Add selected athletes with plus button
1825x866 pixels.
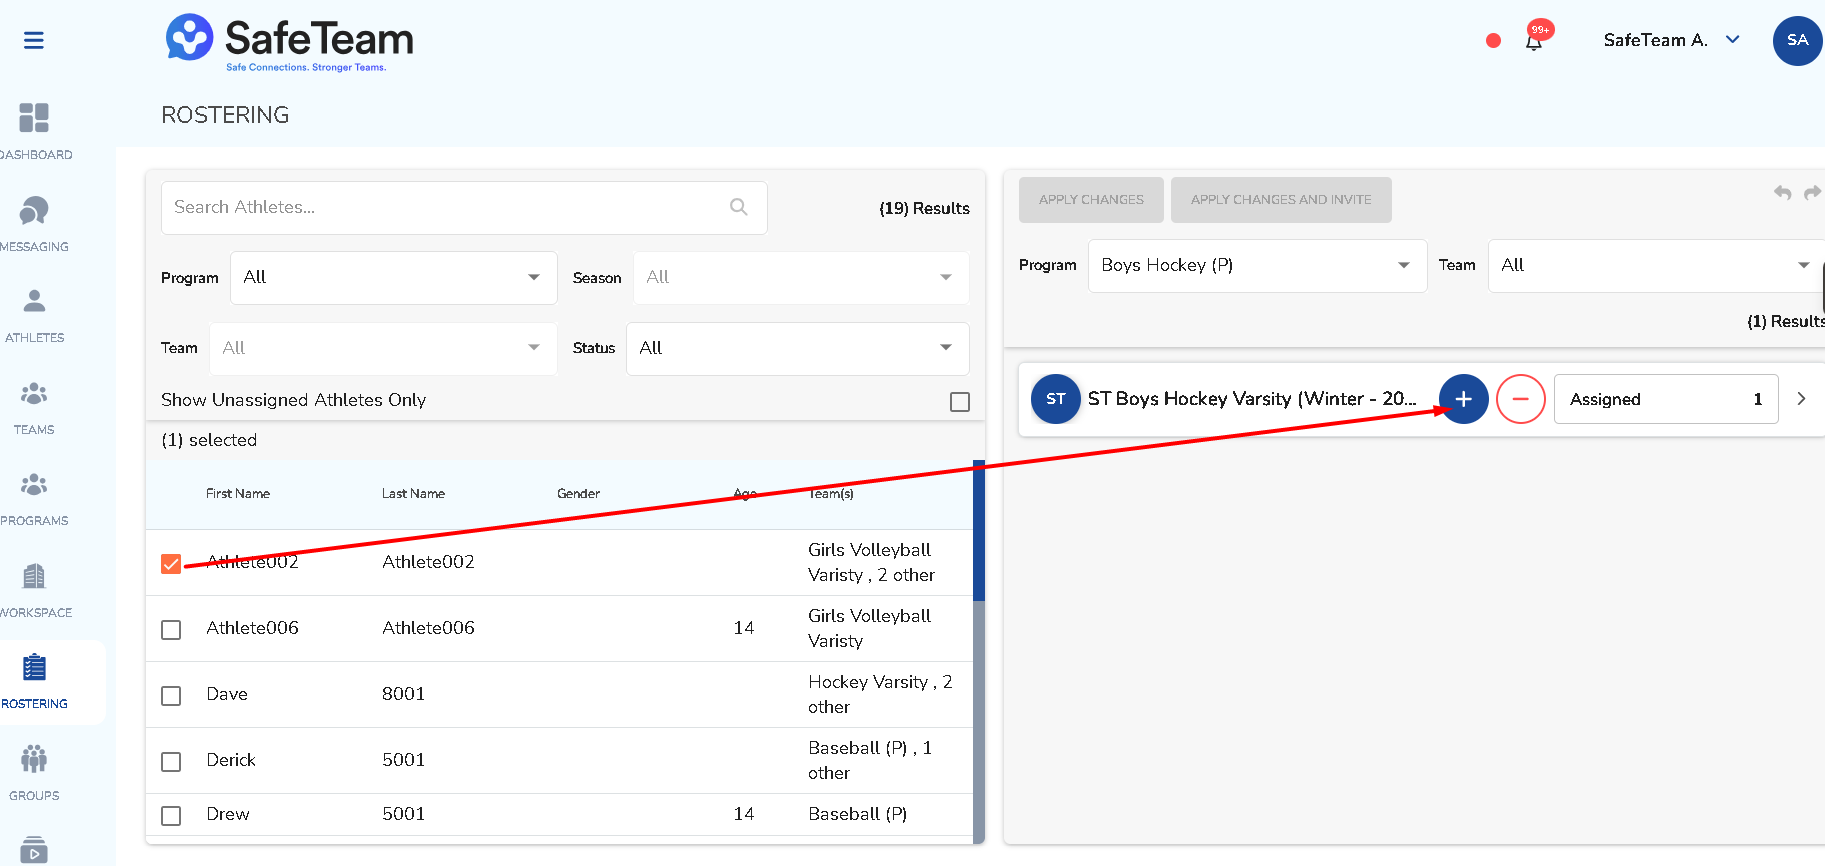(1464, 399)
